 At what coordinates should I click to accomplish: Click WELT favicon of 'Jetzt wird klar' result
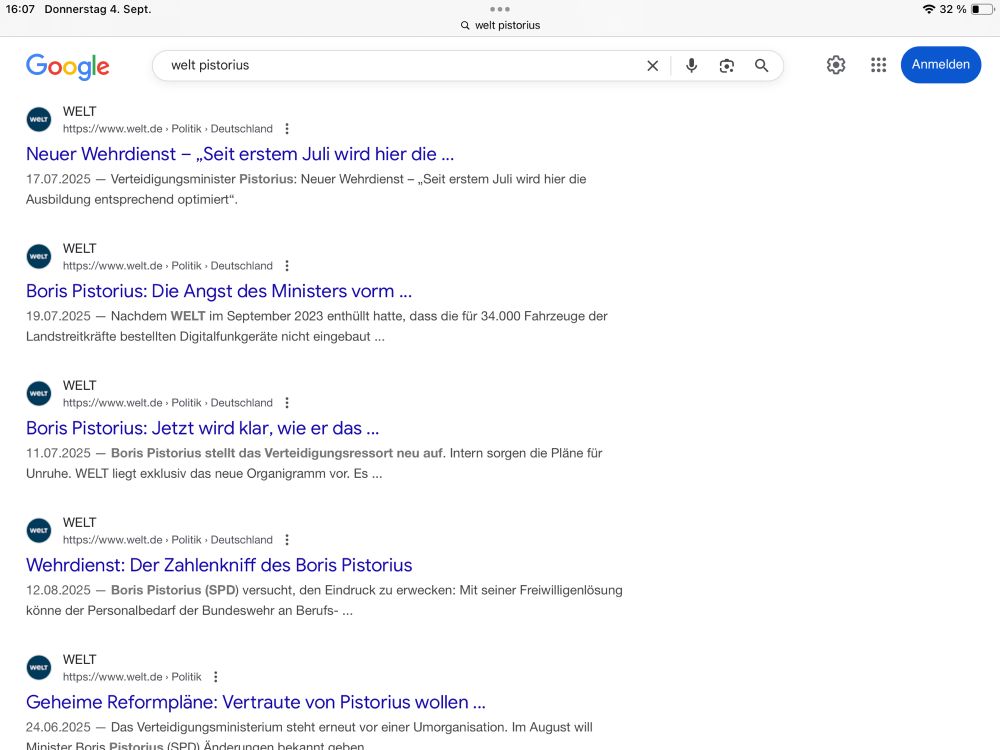coord(39,393)
